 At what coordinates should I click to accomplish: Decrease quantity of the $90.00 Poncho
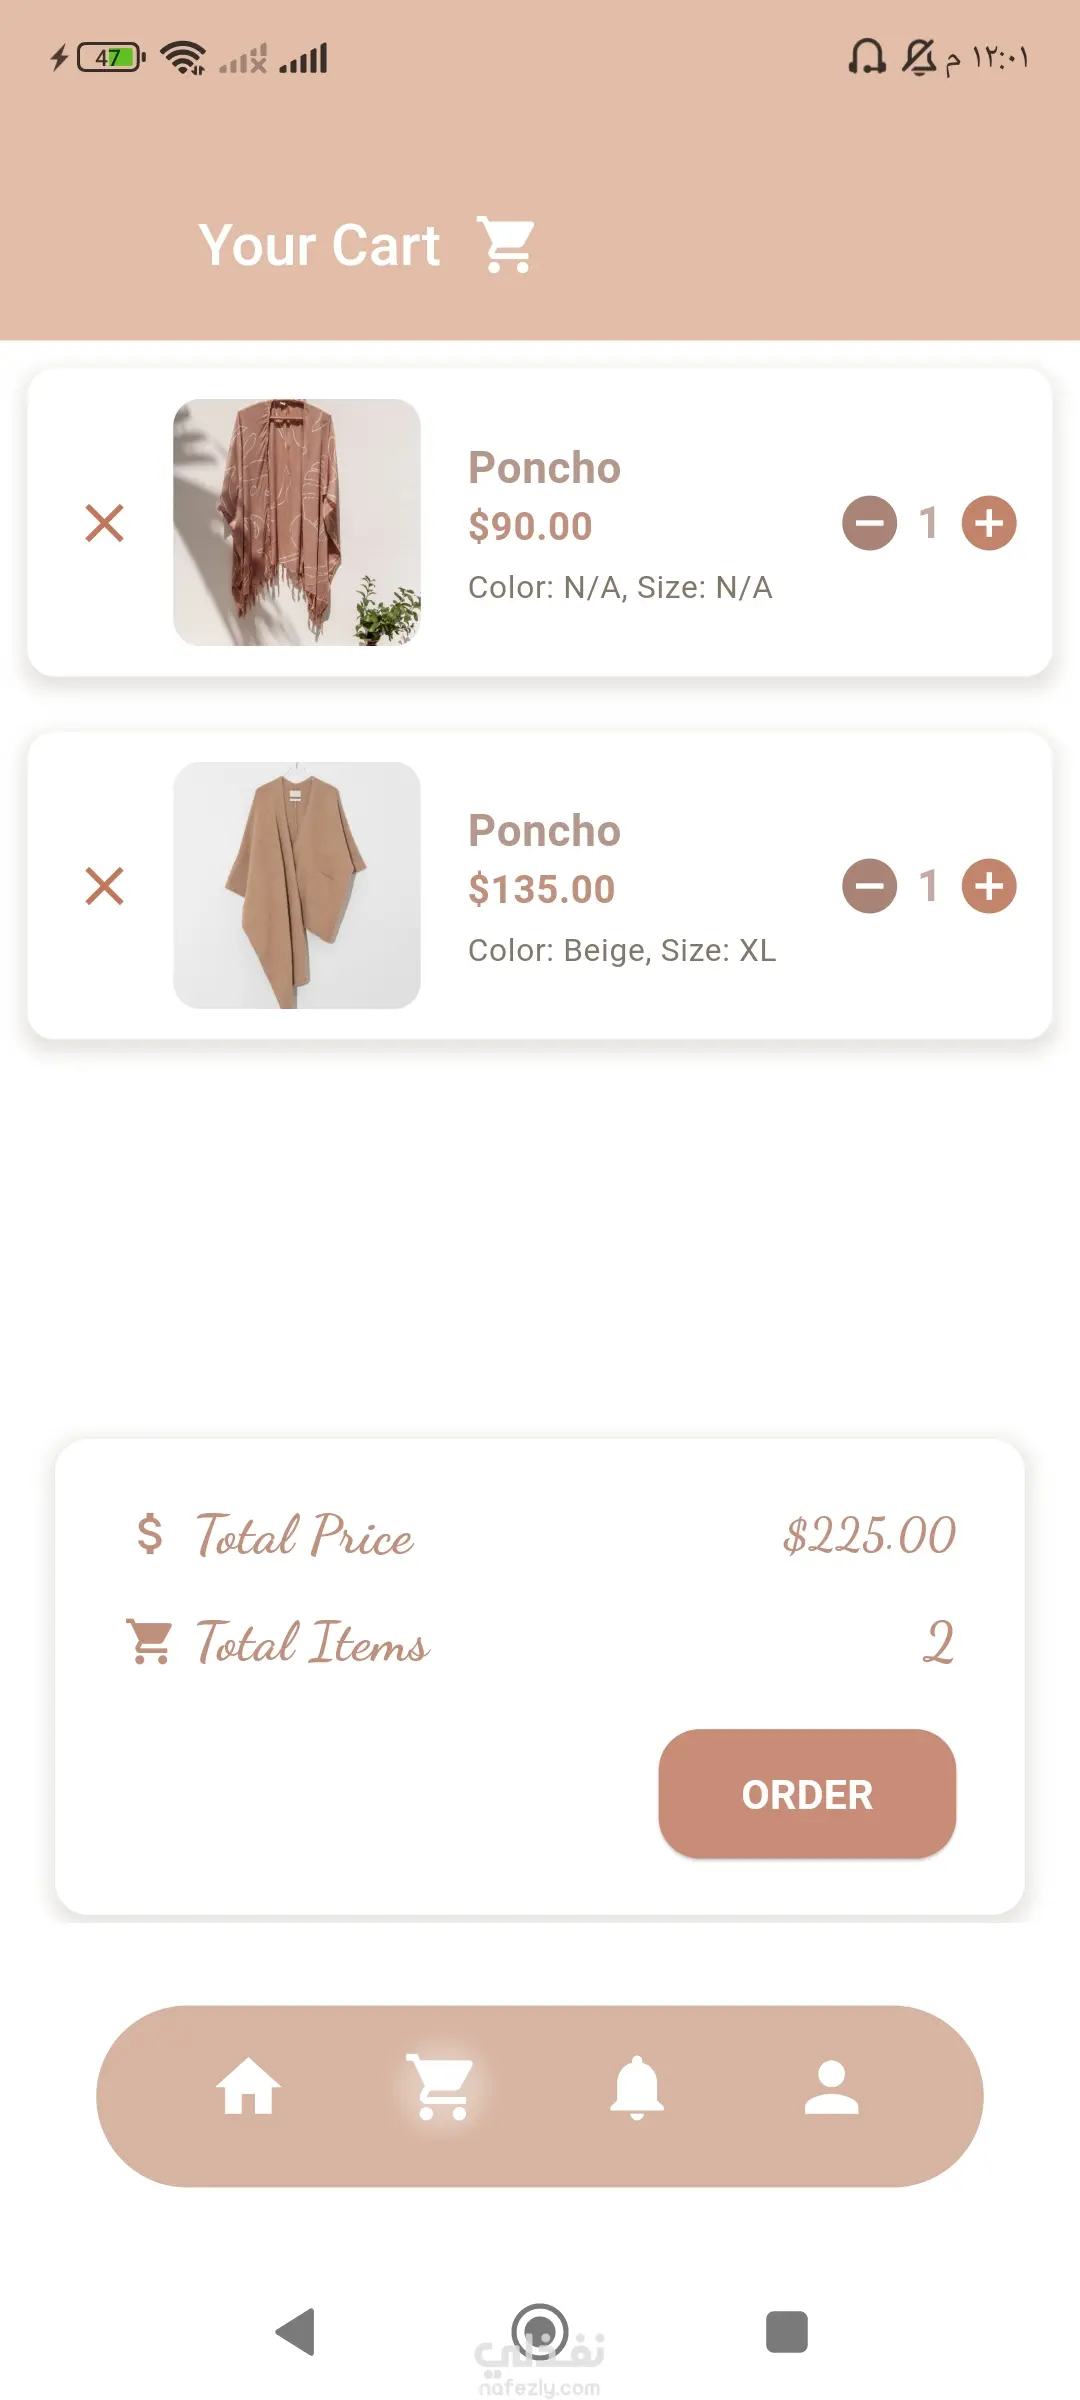(869, 523)
